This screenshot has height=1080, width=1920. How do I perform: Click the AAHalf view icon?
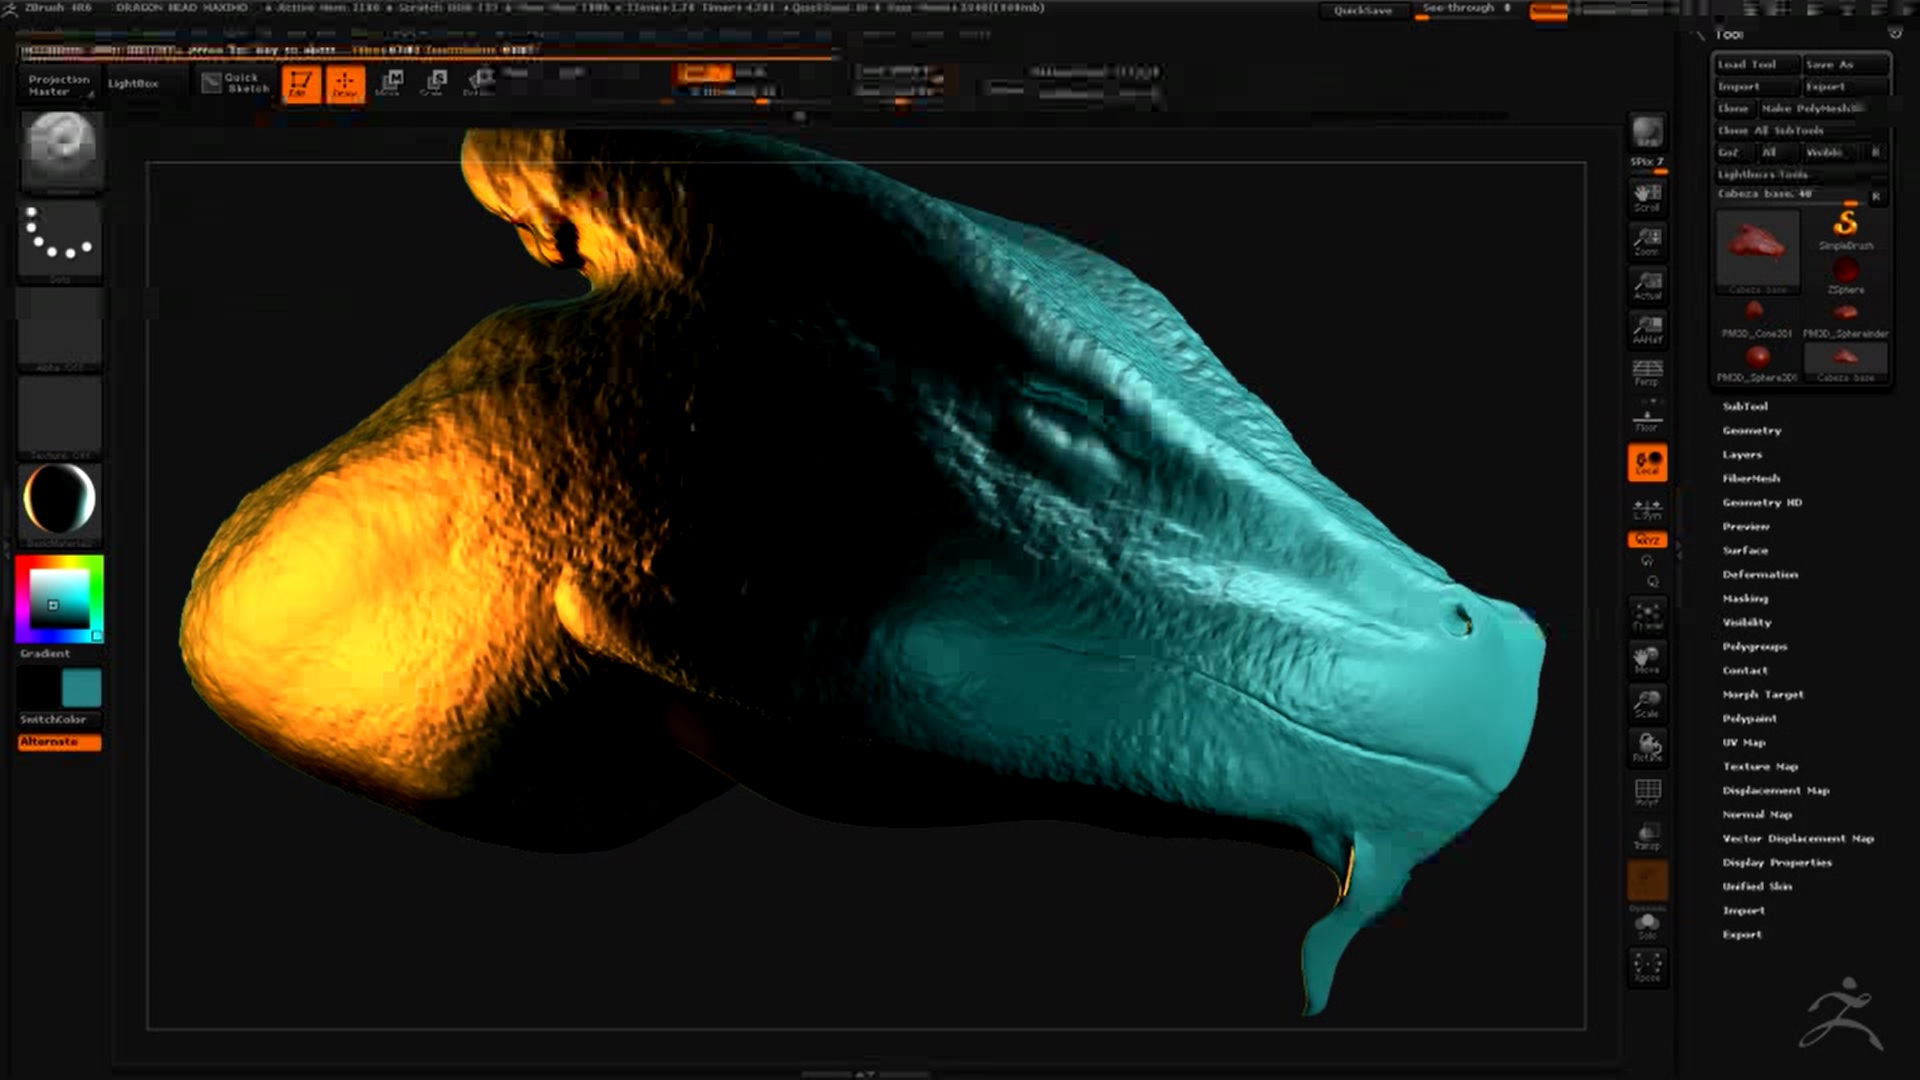click(x=1647, y=329)
